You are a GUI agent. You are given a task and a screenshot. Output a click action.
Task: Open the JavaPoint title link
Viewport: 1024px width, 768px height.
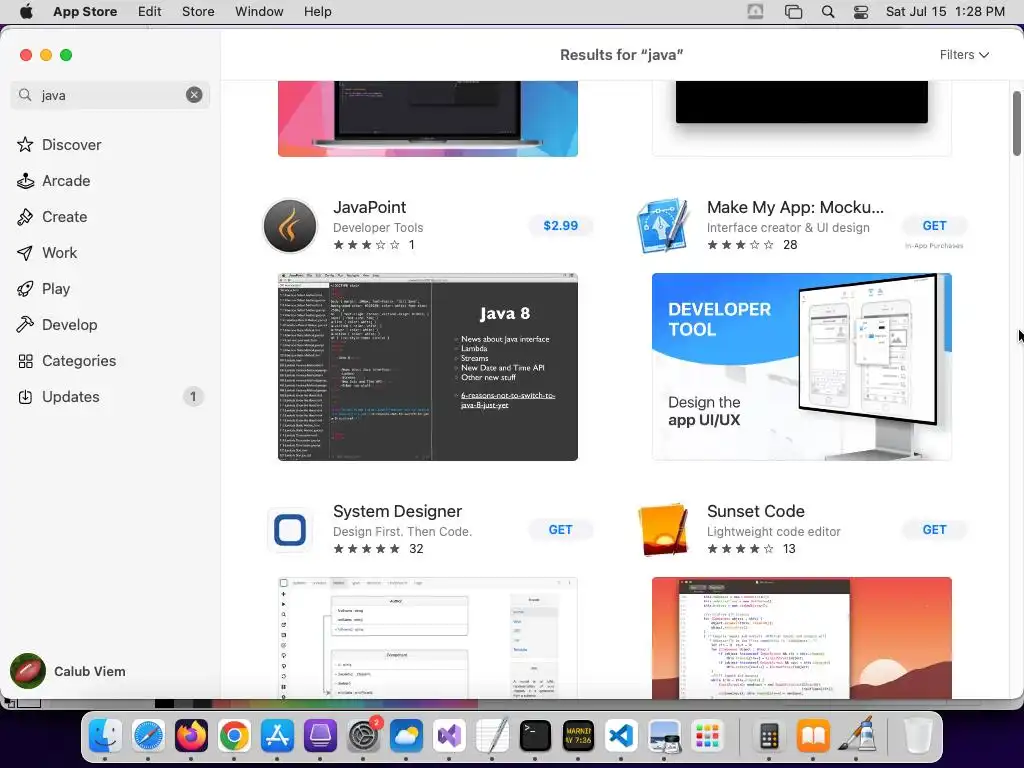coord(370,207)
